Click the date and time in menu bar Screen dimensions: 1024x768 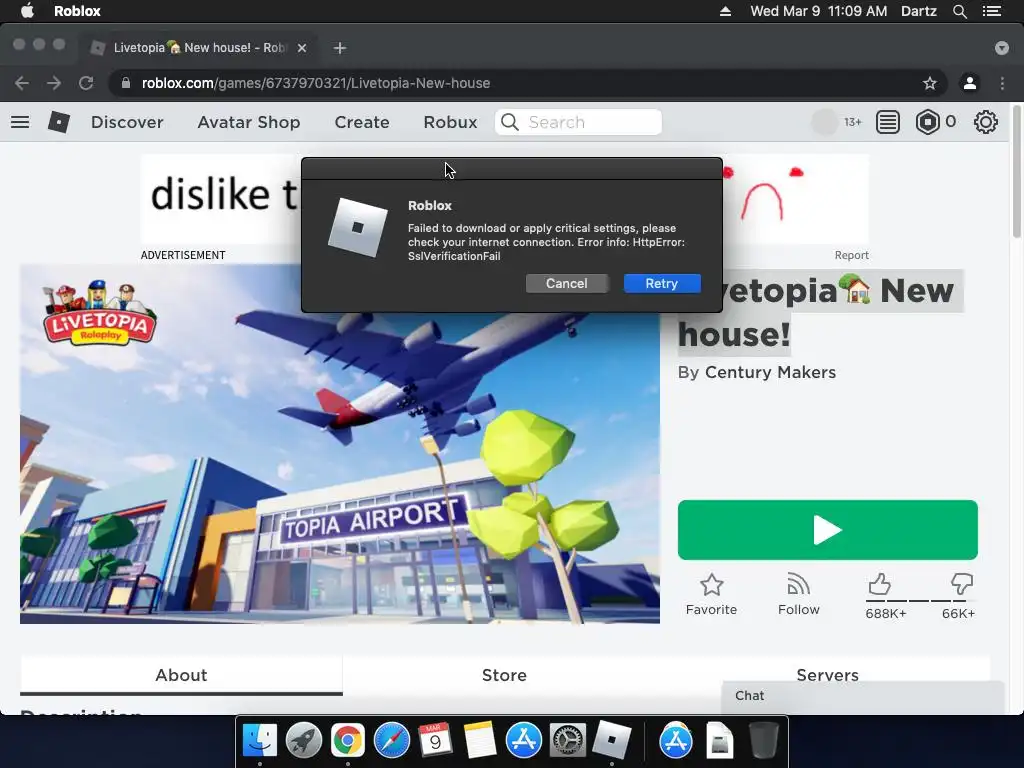point(818,11)
